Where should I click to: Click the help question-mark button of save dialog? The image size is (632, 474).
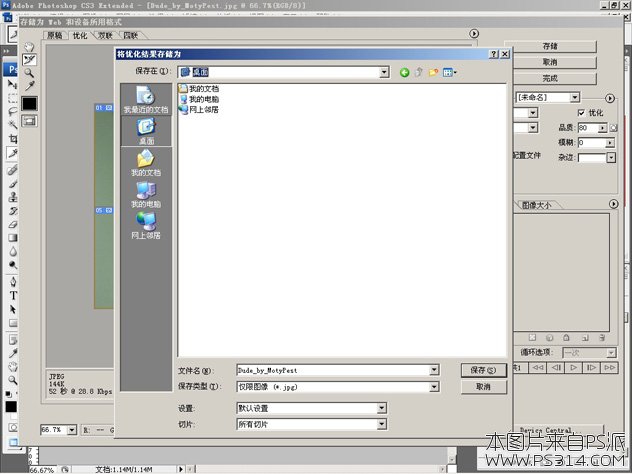[494, 54]
